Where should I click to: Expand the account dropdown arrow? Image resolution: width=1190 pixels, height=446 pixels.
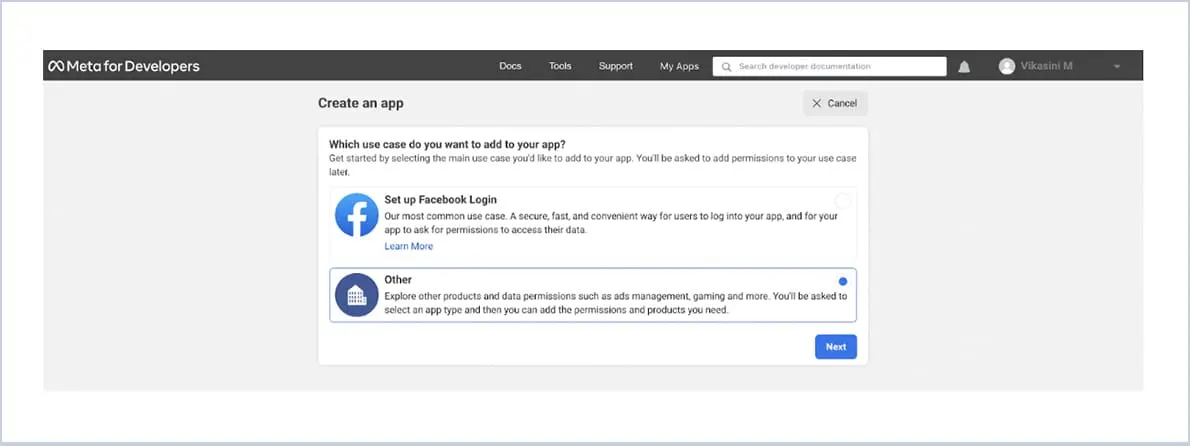1117,67
